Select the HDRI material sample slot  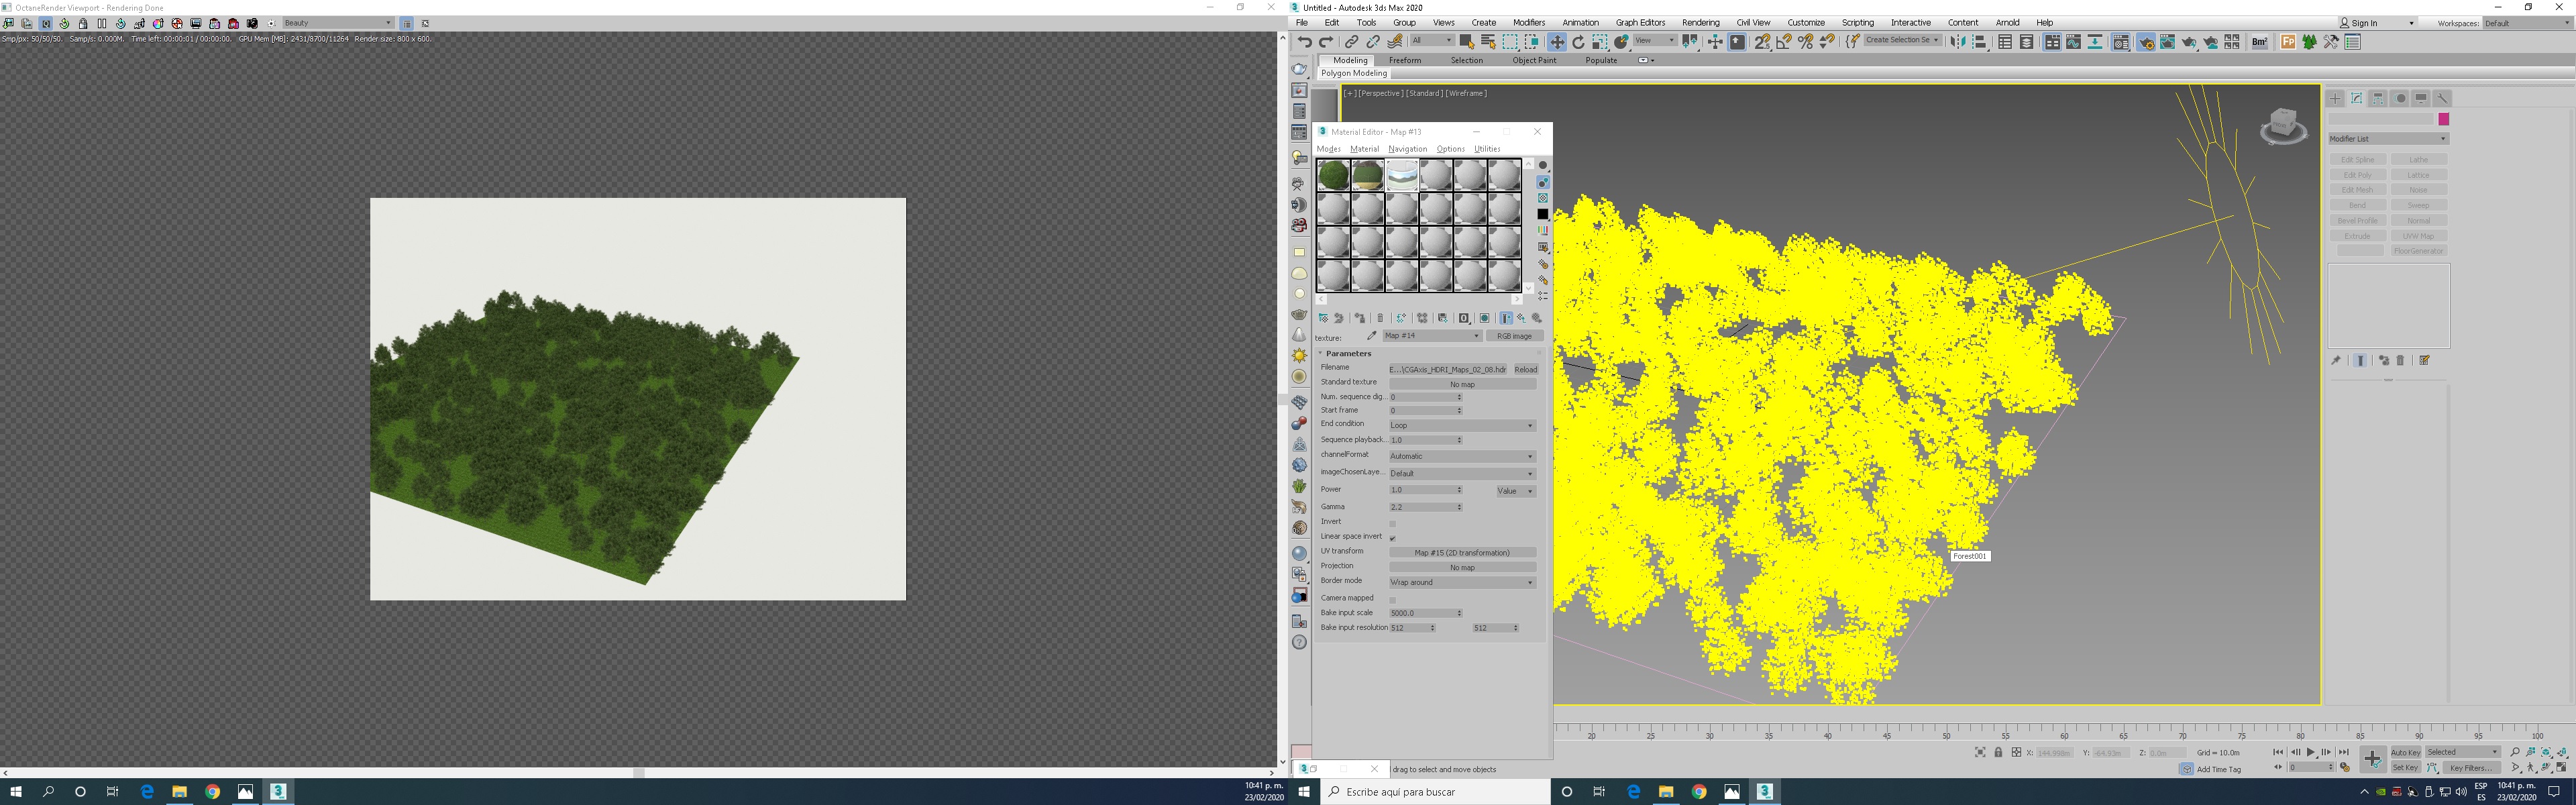coord(1402,175)
